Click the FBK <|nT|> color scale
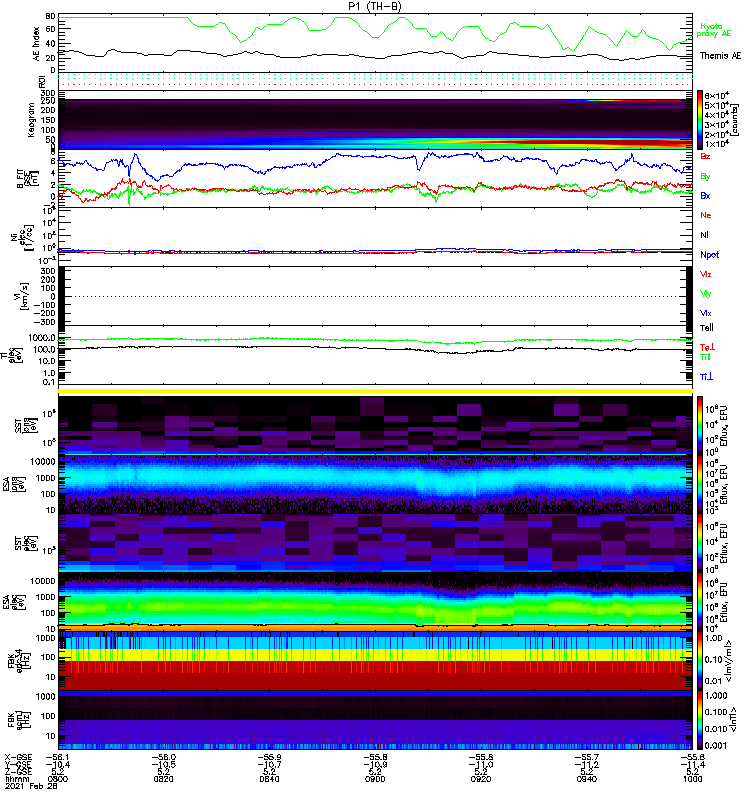 click(699, 720)
